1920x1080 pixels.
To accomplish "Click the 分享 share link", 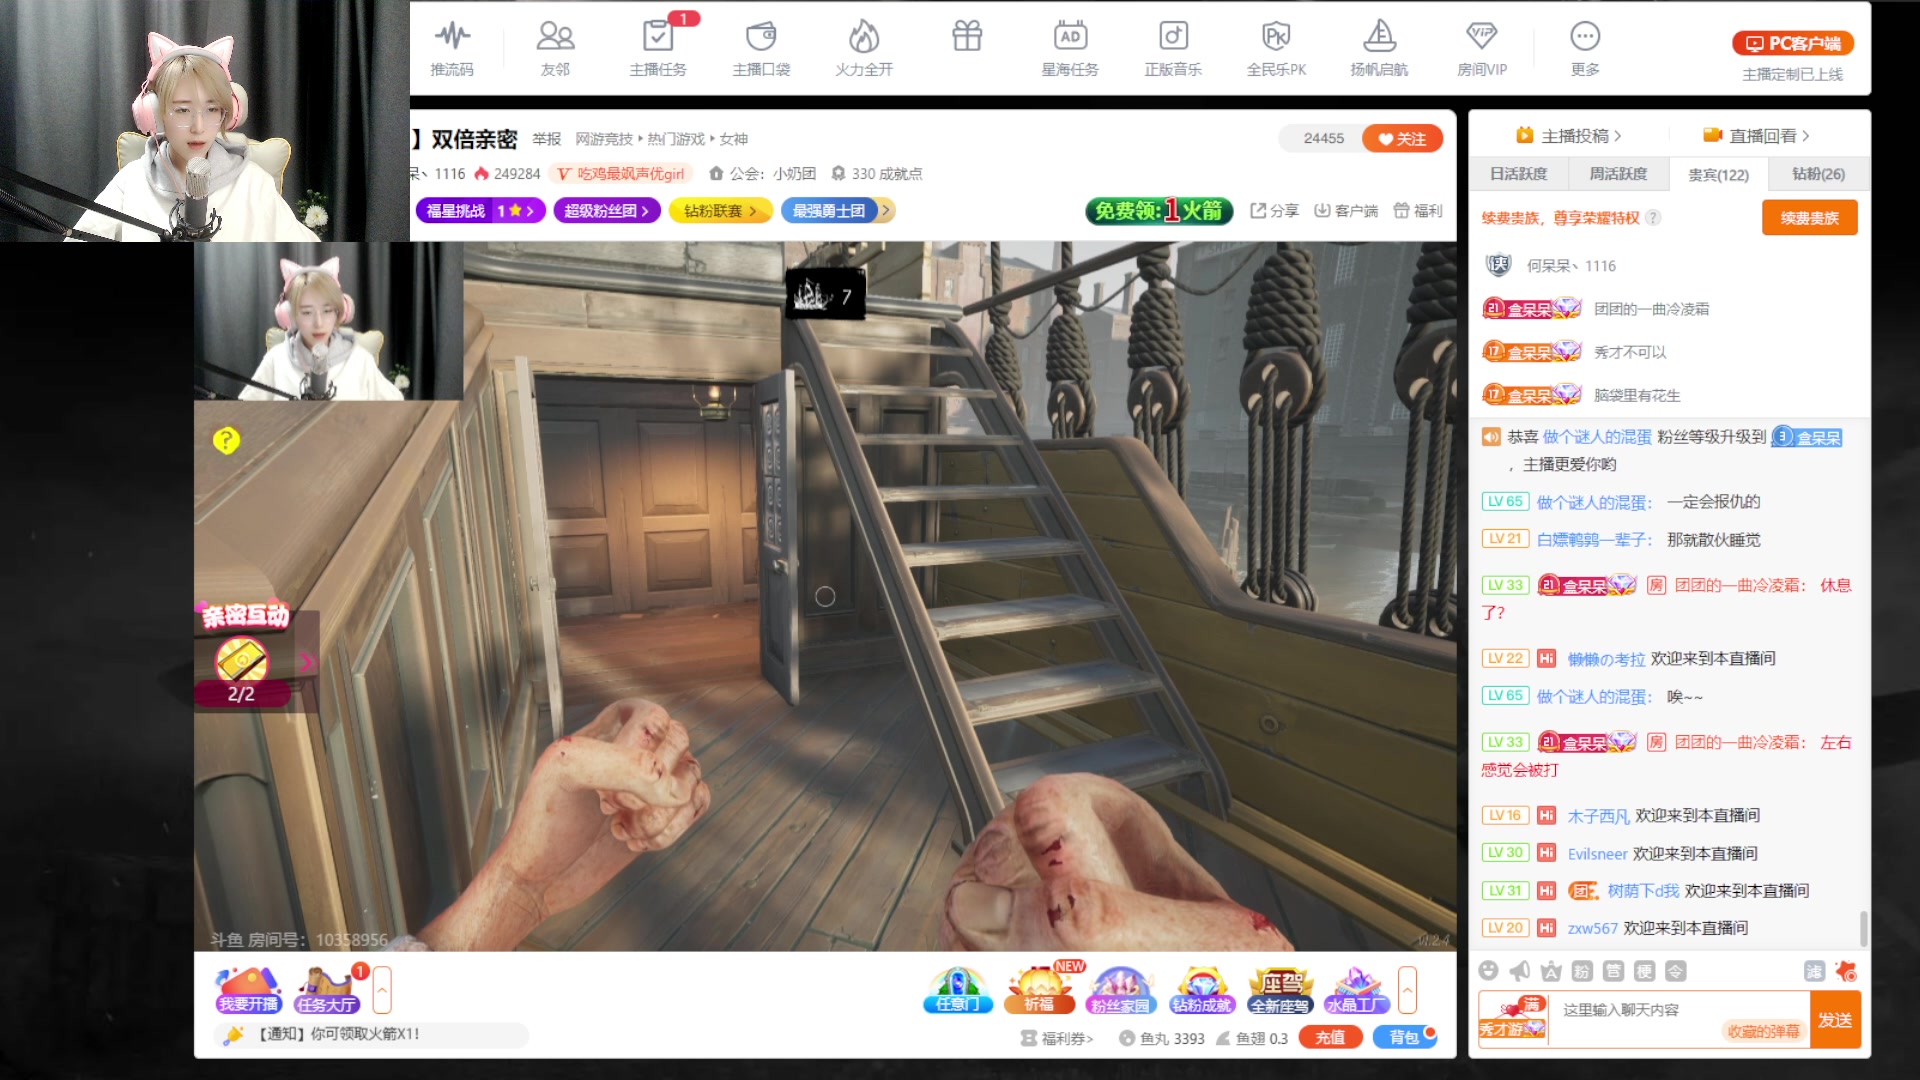I will (1274, 211).
